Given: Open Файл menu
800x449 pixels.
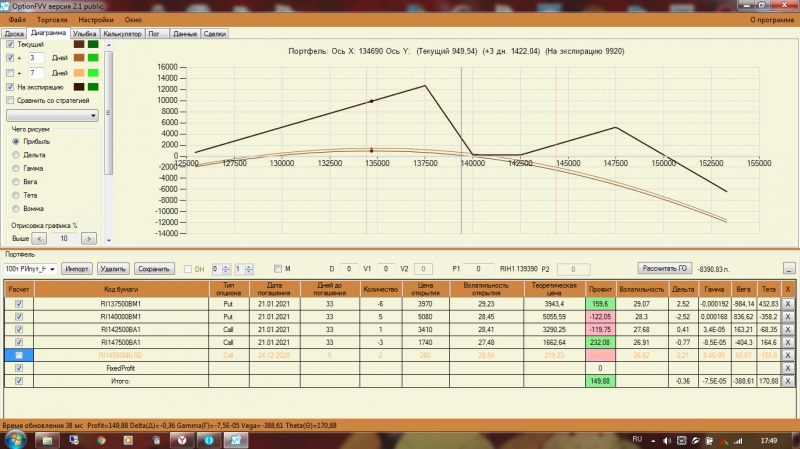Looking at the screenshot, I should 17,20.
